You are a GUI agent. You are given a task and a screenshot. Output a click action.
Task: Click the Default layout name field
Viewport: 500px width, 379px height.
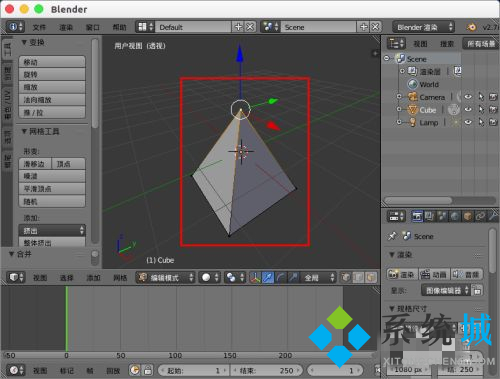pyautogui.click(x=193, y=27)
